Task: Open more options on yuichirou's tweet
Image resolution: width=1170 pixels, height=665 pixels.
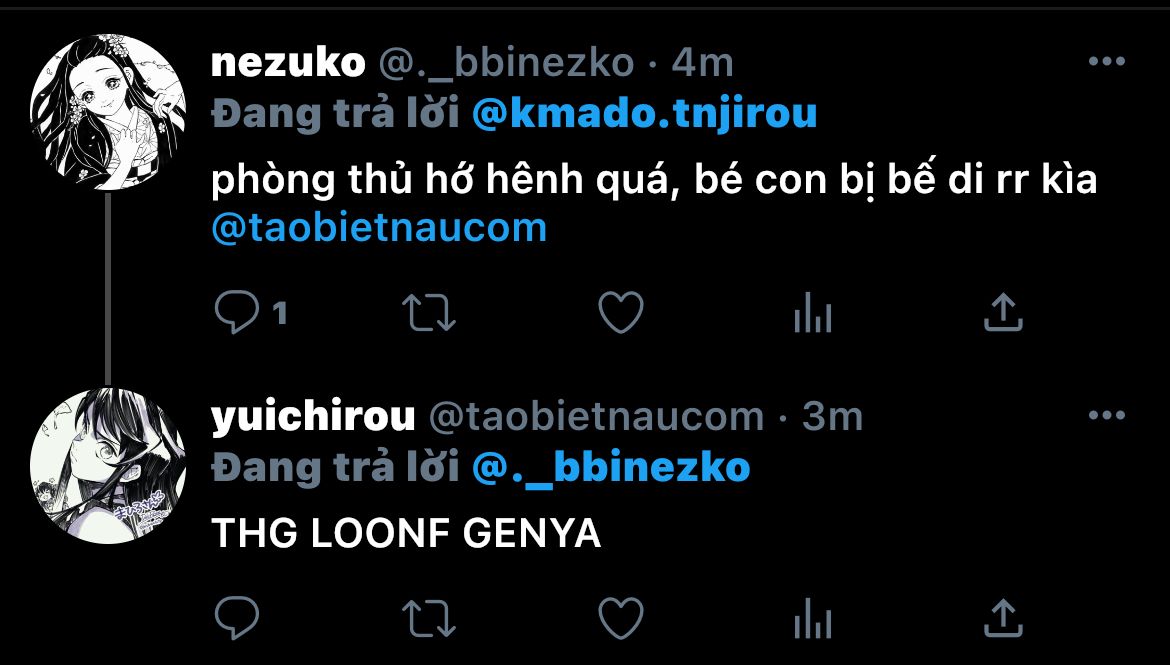Action: [x=1106, y=415]
